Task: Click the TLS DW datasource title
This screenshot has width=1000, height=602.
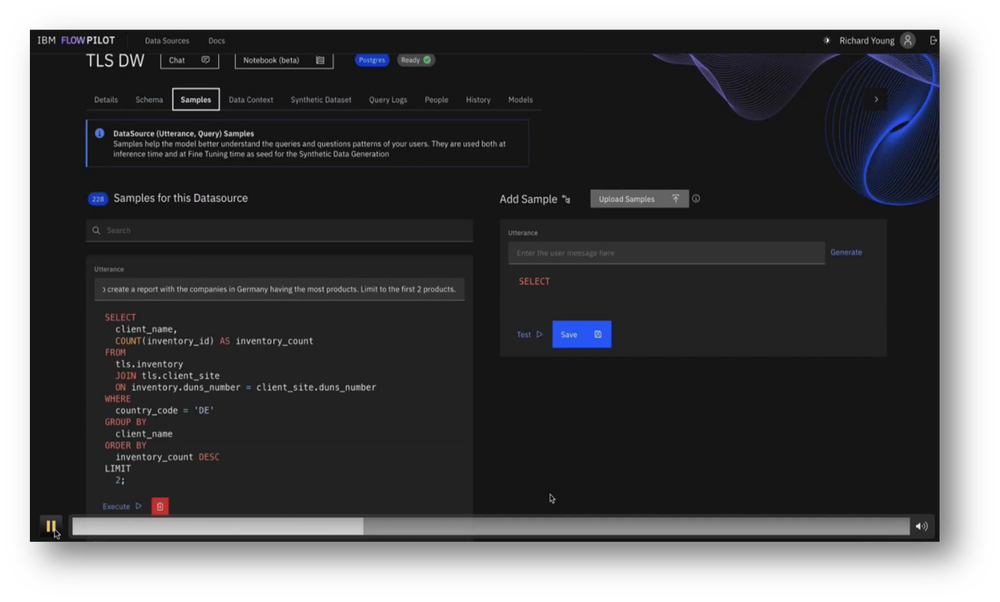Action: (115, 61)
